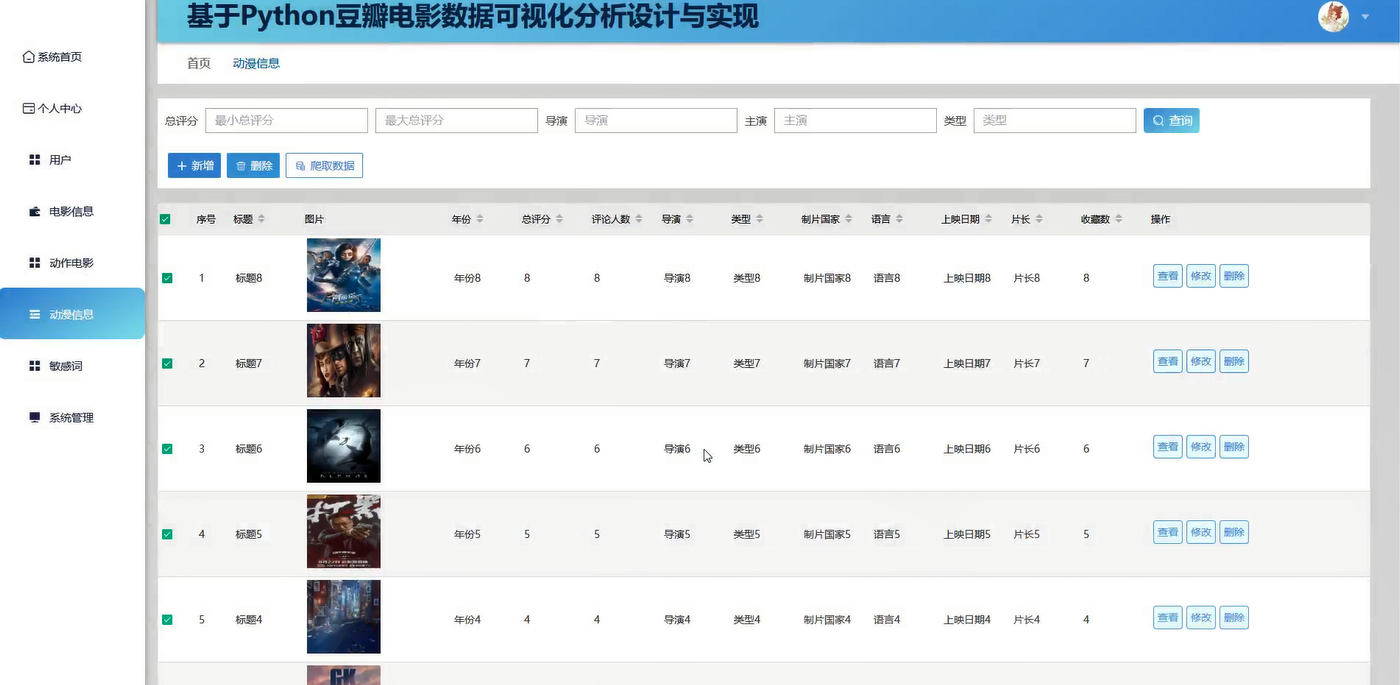
Task: Uncheck the checkbox for row 标题5
Action: pos(167,534)
